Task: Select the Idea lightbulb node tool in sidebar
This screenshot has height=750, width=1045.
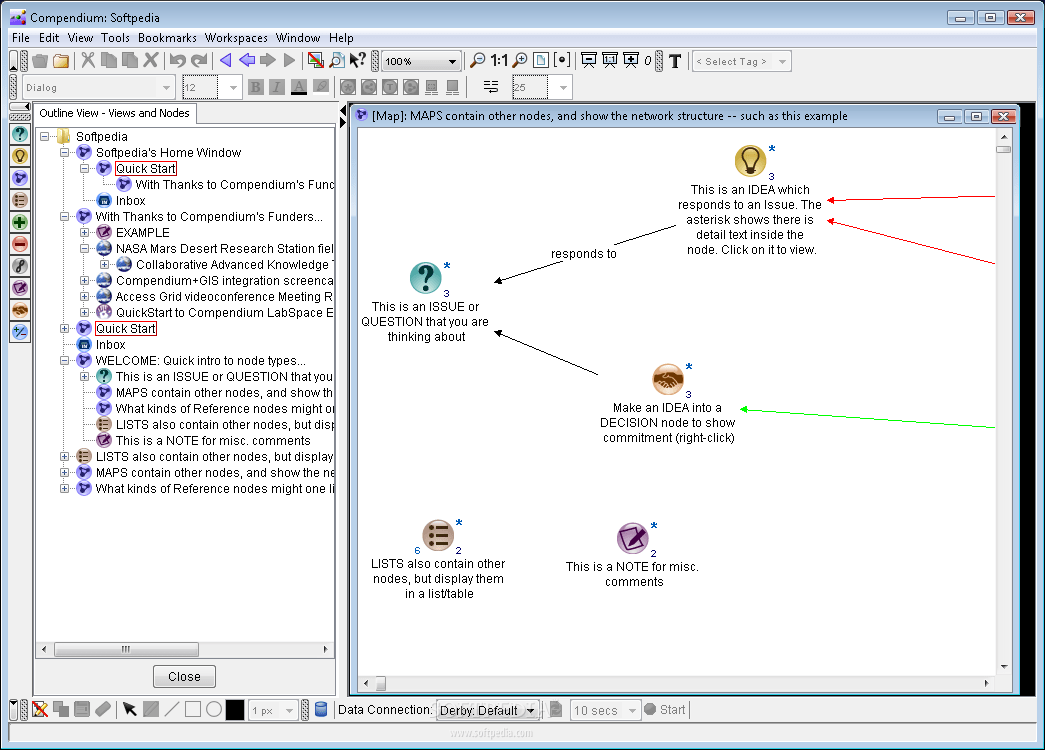Action: [20, 156]
